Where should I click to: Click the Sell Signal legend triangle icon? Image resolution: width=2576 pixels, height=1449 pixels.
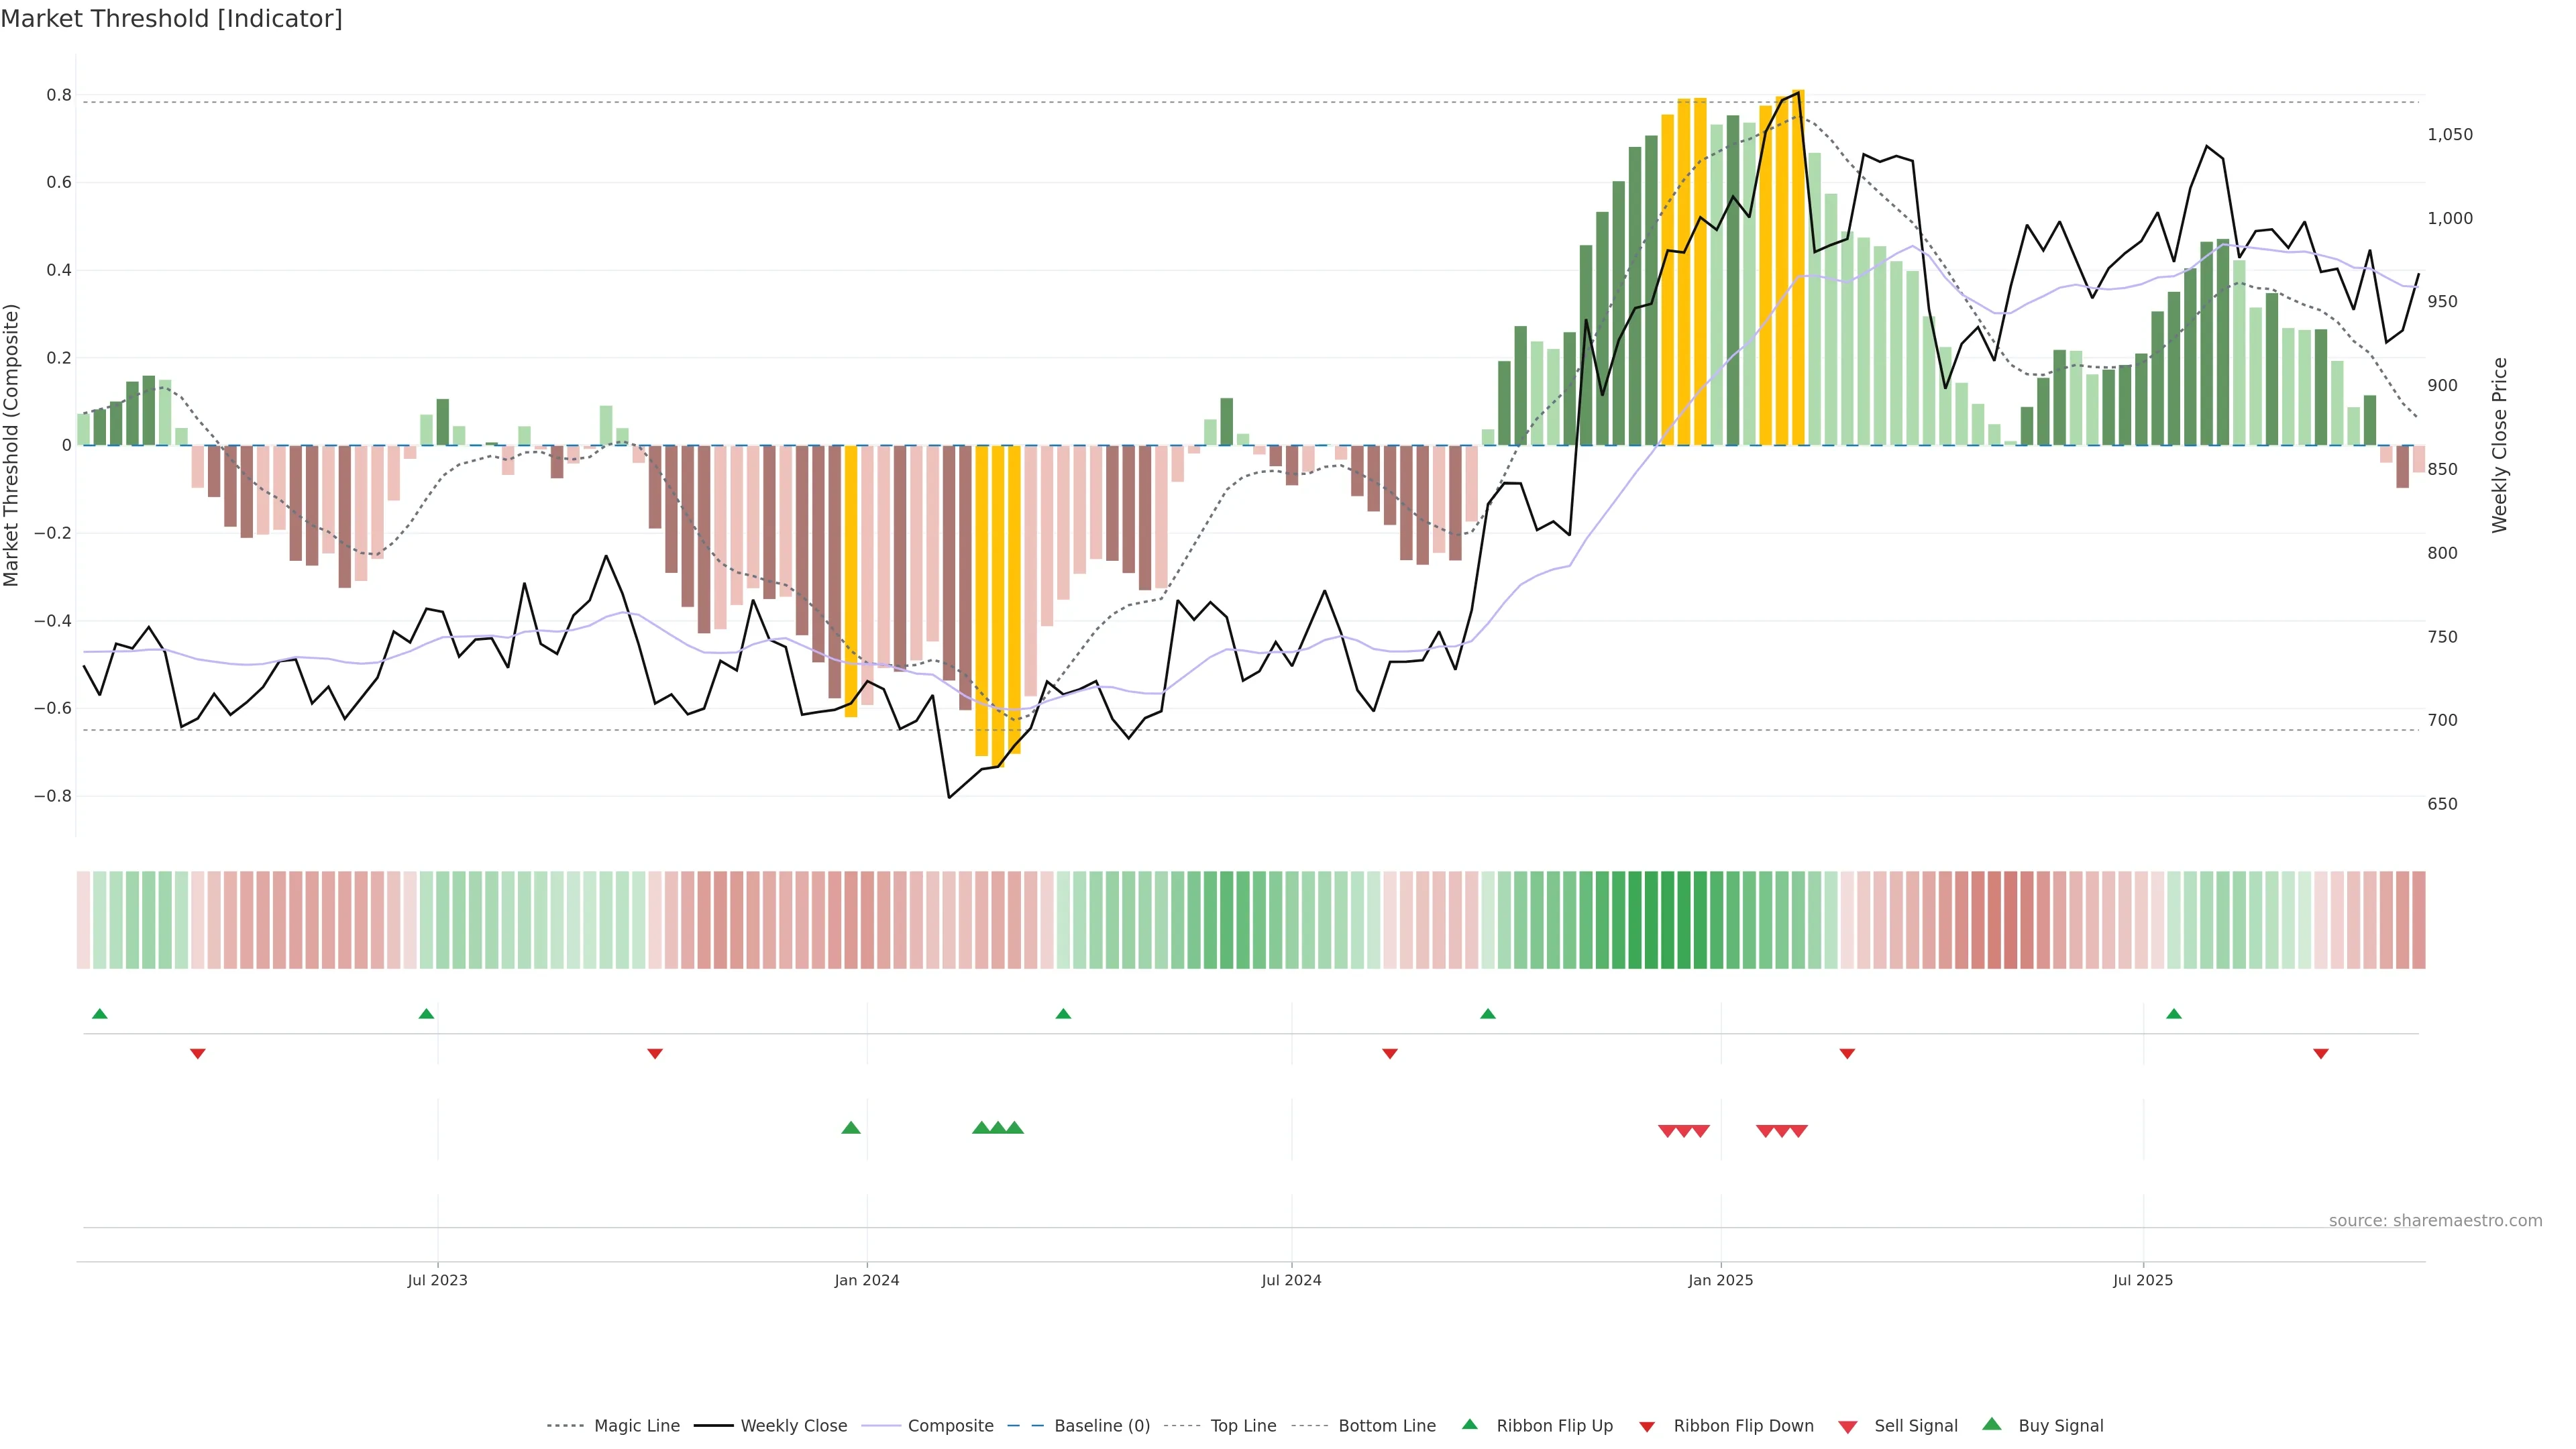[1848, 1427]
